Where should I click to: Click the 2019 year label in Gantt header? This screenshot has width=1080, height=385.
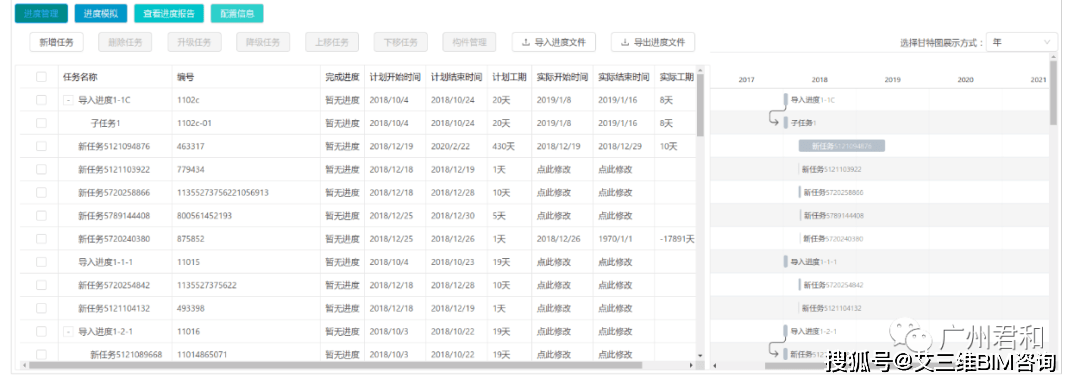893,80
